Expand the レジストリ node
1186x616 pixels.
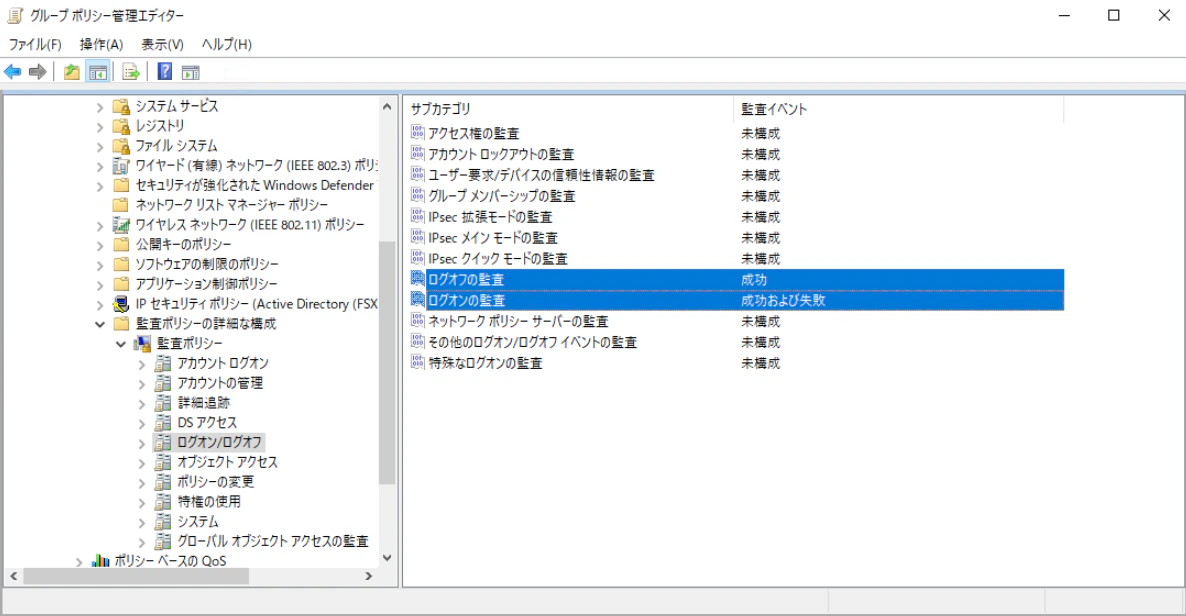coord(100,126)
